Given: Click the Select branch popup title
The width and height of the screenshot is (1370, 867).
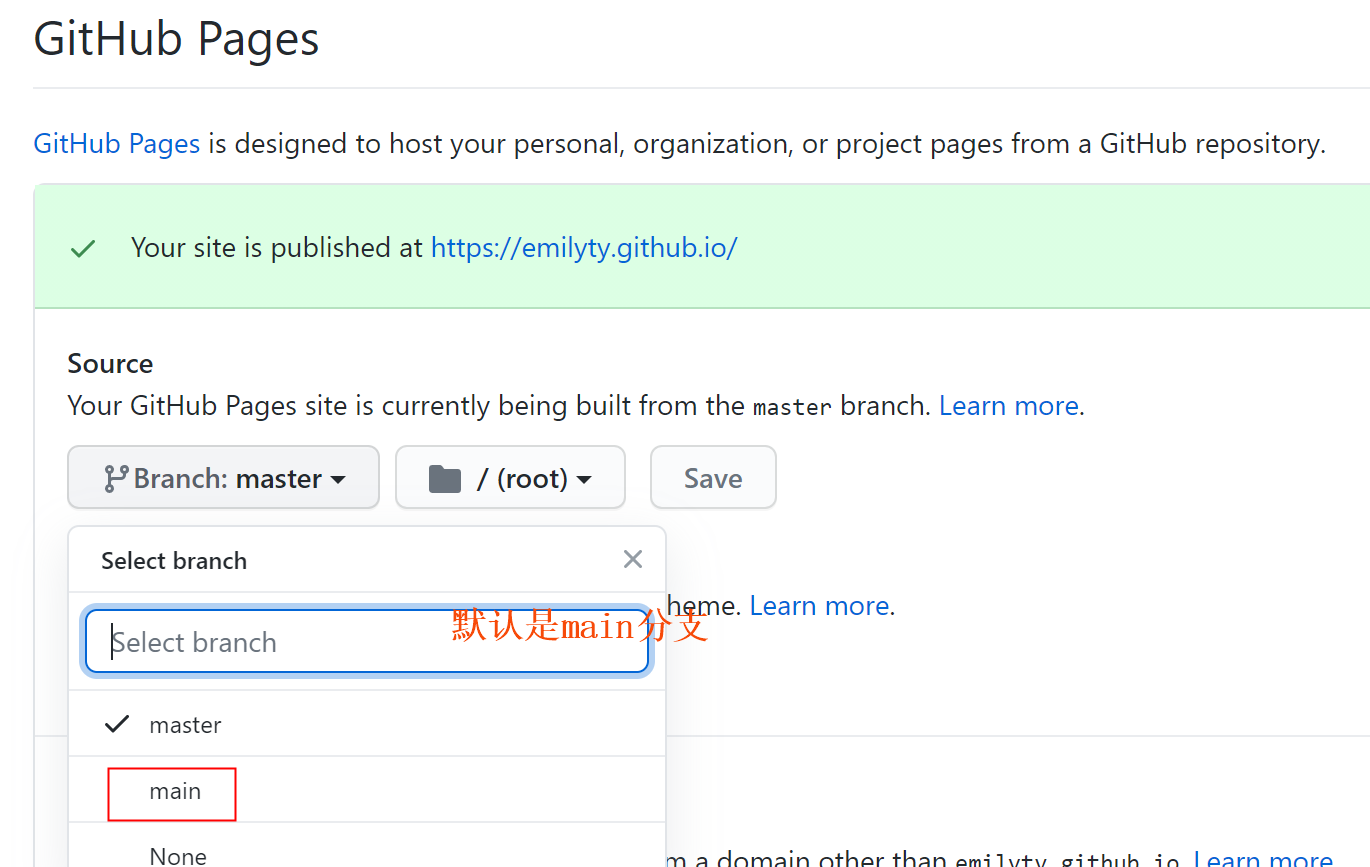Looking at the screenshot, I should tap(174, 561).
